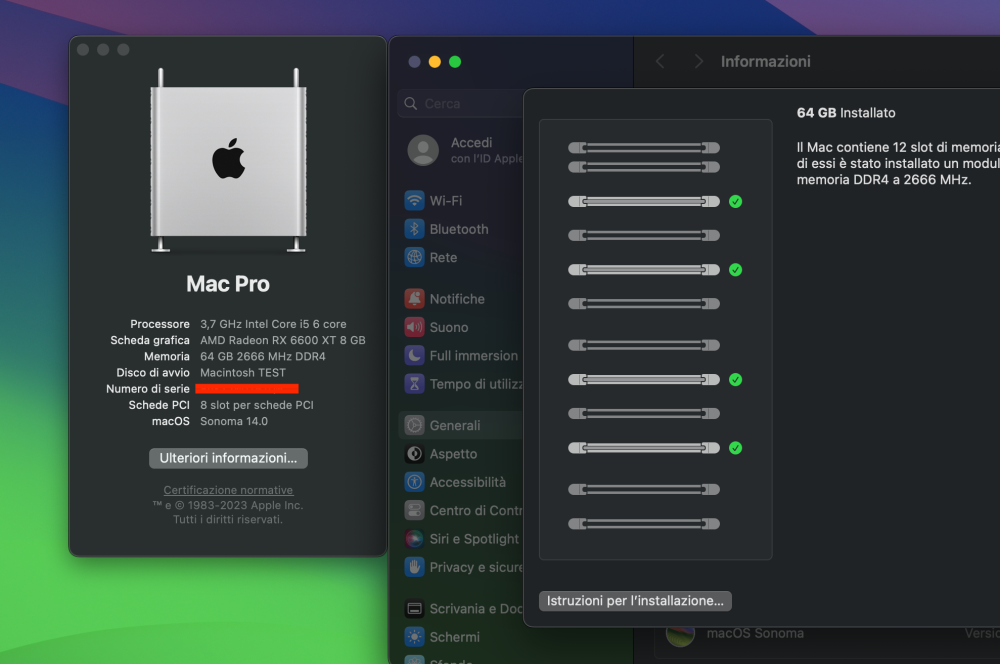The height and width of the screenshot is (664, 1000).
Task: Open Scrivania e Dock icon
Action: (x=415, y=609)
